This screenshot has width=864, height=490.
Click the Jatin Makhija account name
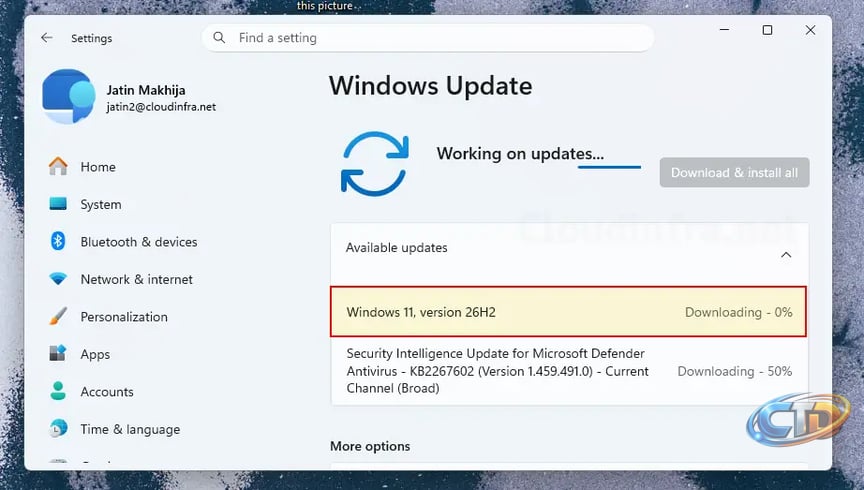tap(146, 90)
